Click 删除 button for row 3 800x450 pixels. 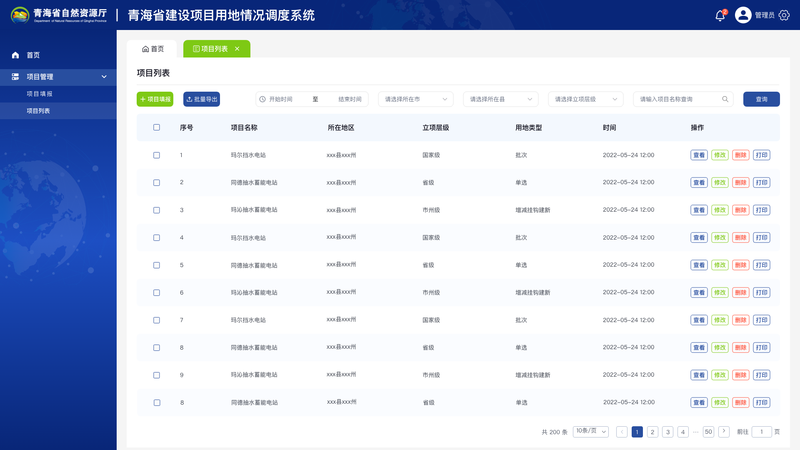pos(740,210)
